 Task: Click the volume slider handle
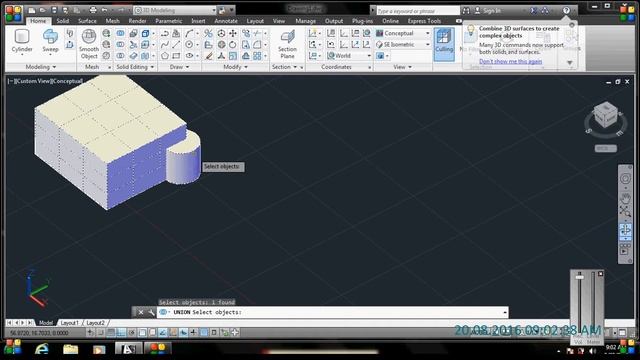pyautogui.click(x=580, y=277)
